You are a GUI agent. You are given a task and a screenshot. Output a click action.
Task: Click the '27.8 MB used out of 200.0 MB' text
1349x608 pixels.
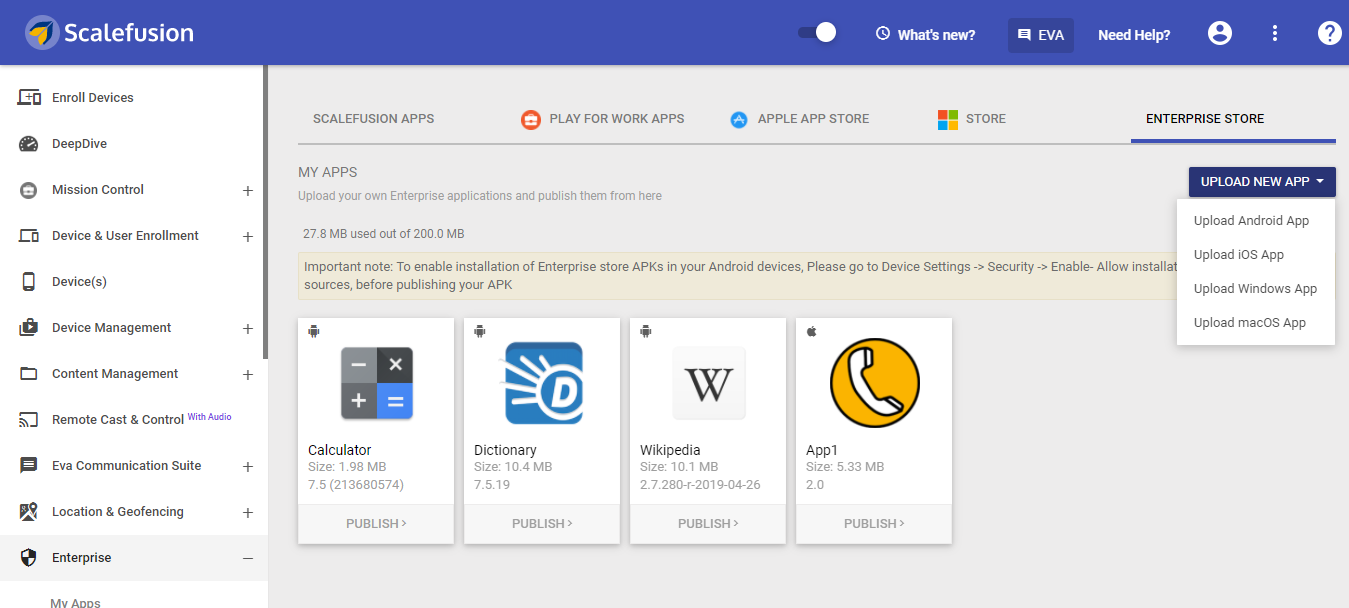(x=384, y=234)
